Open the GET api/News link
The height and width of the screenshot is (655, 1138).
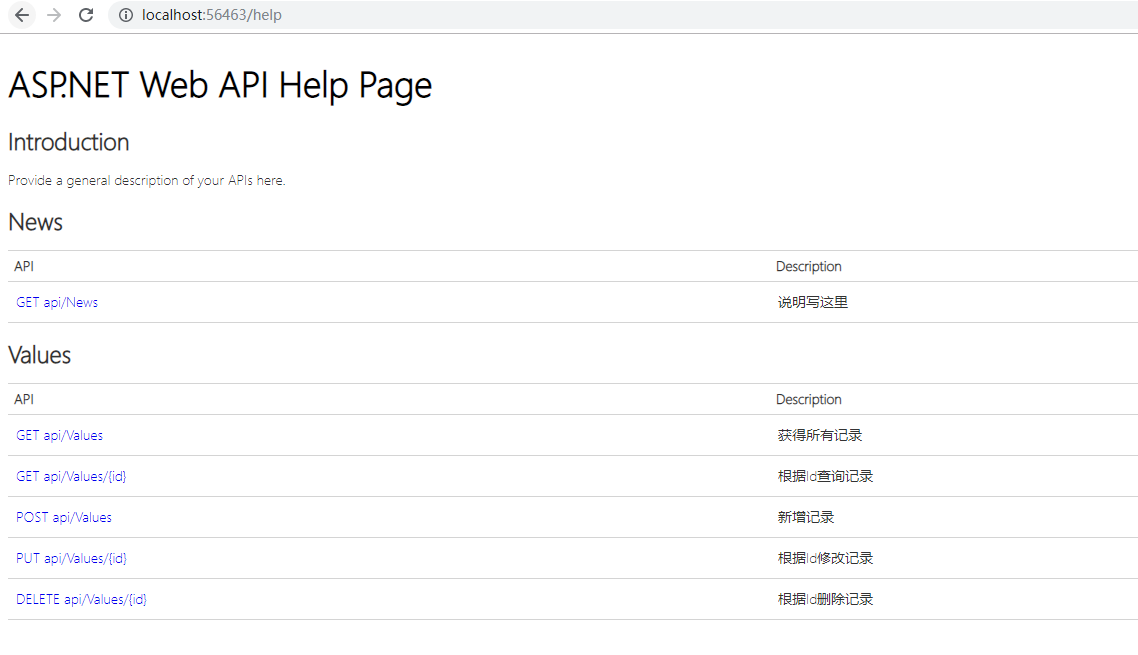click(57, 303)
